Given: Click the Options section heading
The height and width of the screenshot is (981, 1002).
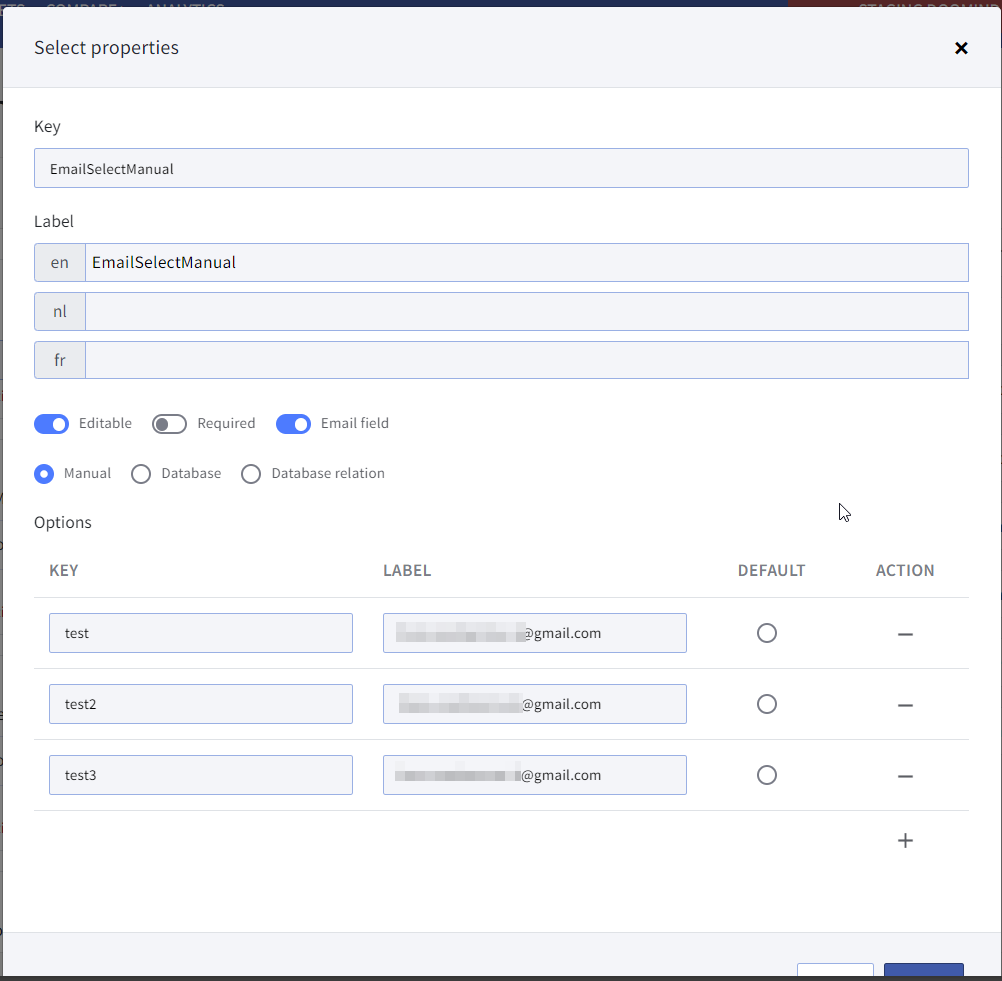Looking at the screenshot, I should tap(63, 523).
